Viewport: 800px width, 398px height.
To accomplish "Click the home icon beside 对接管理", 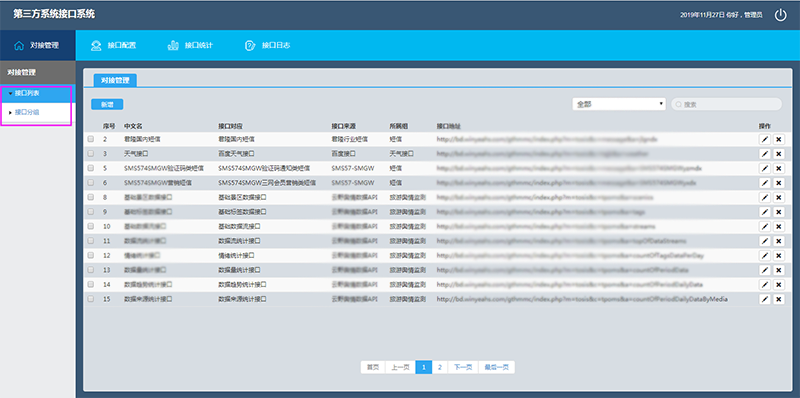I will coord(19,45).
